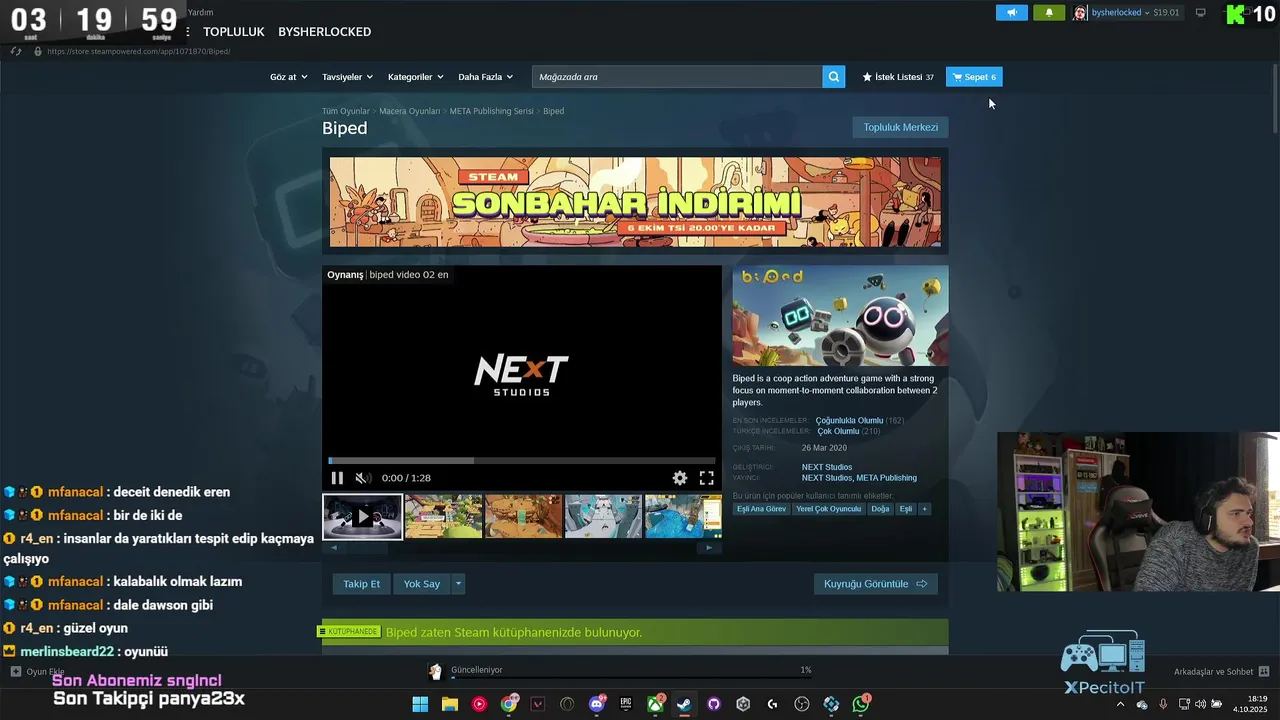This screenshot has width=1280, height=720.
Task: Go to Macera Oyunları breadcrumb
Action: (x=410, y=111)
